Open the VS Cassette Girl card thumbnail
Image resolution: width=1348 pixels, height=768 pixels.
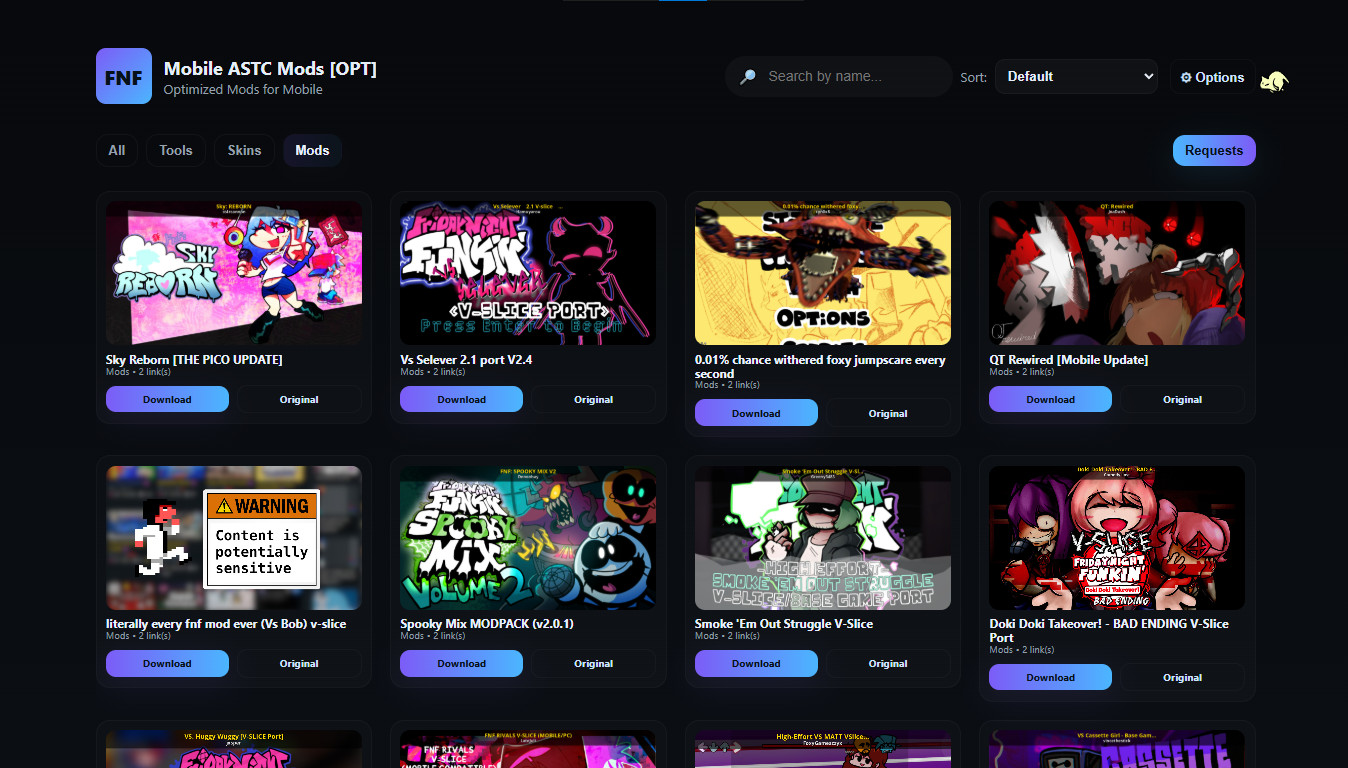(1117, 749)
